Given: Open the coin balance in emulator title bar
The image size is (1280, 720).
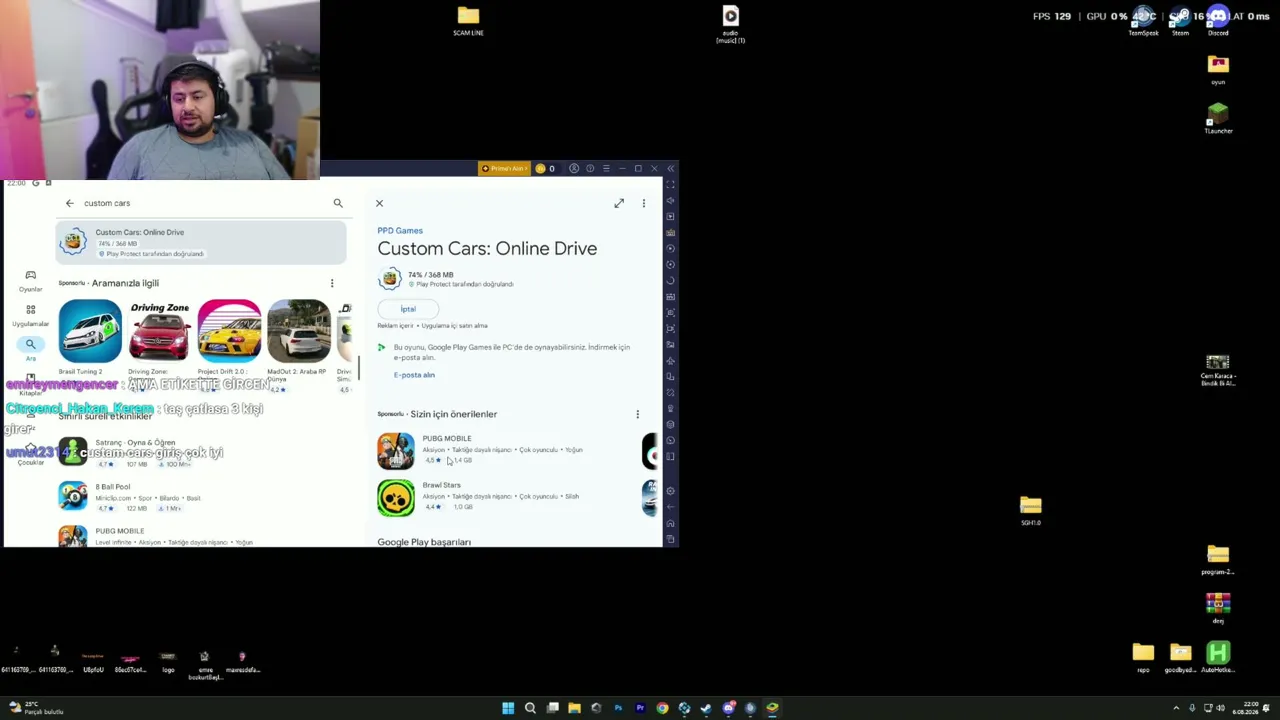Looking at the screenshot, I should point(545,168).
